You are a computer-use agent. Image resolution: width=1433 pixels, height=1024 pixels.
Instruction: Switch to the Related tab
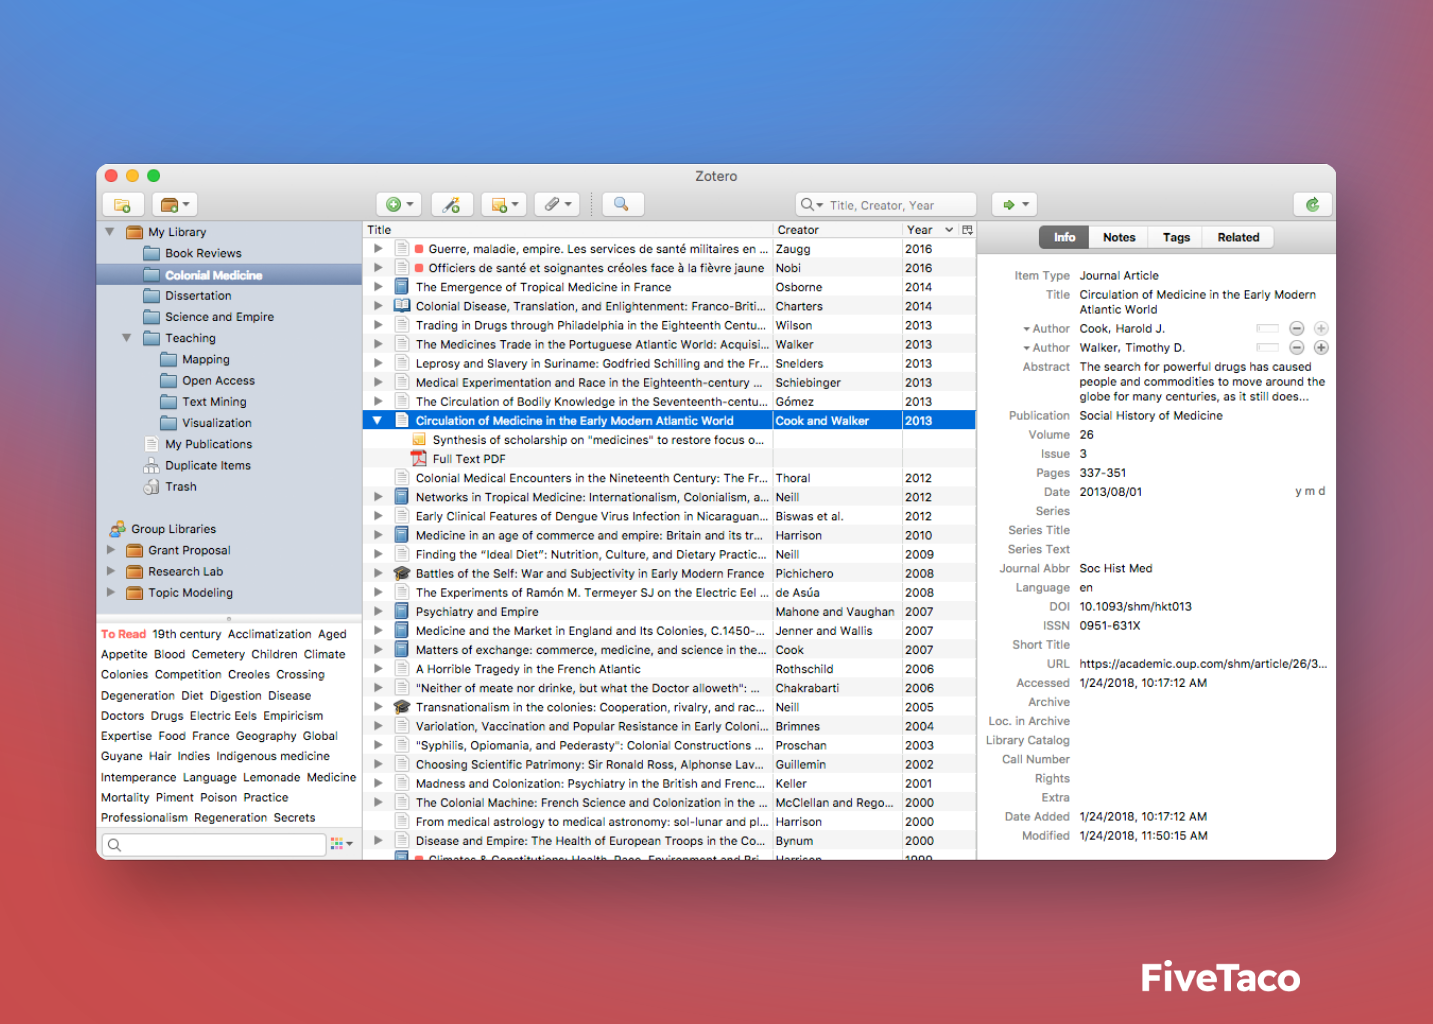(x=1238, y=237)
